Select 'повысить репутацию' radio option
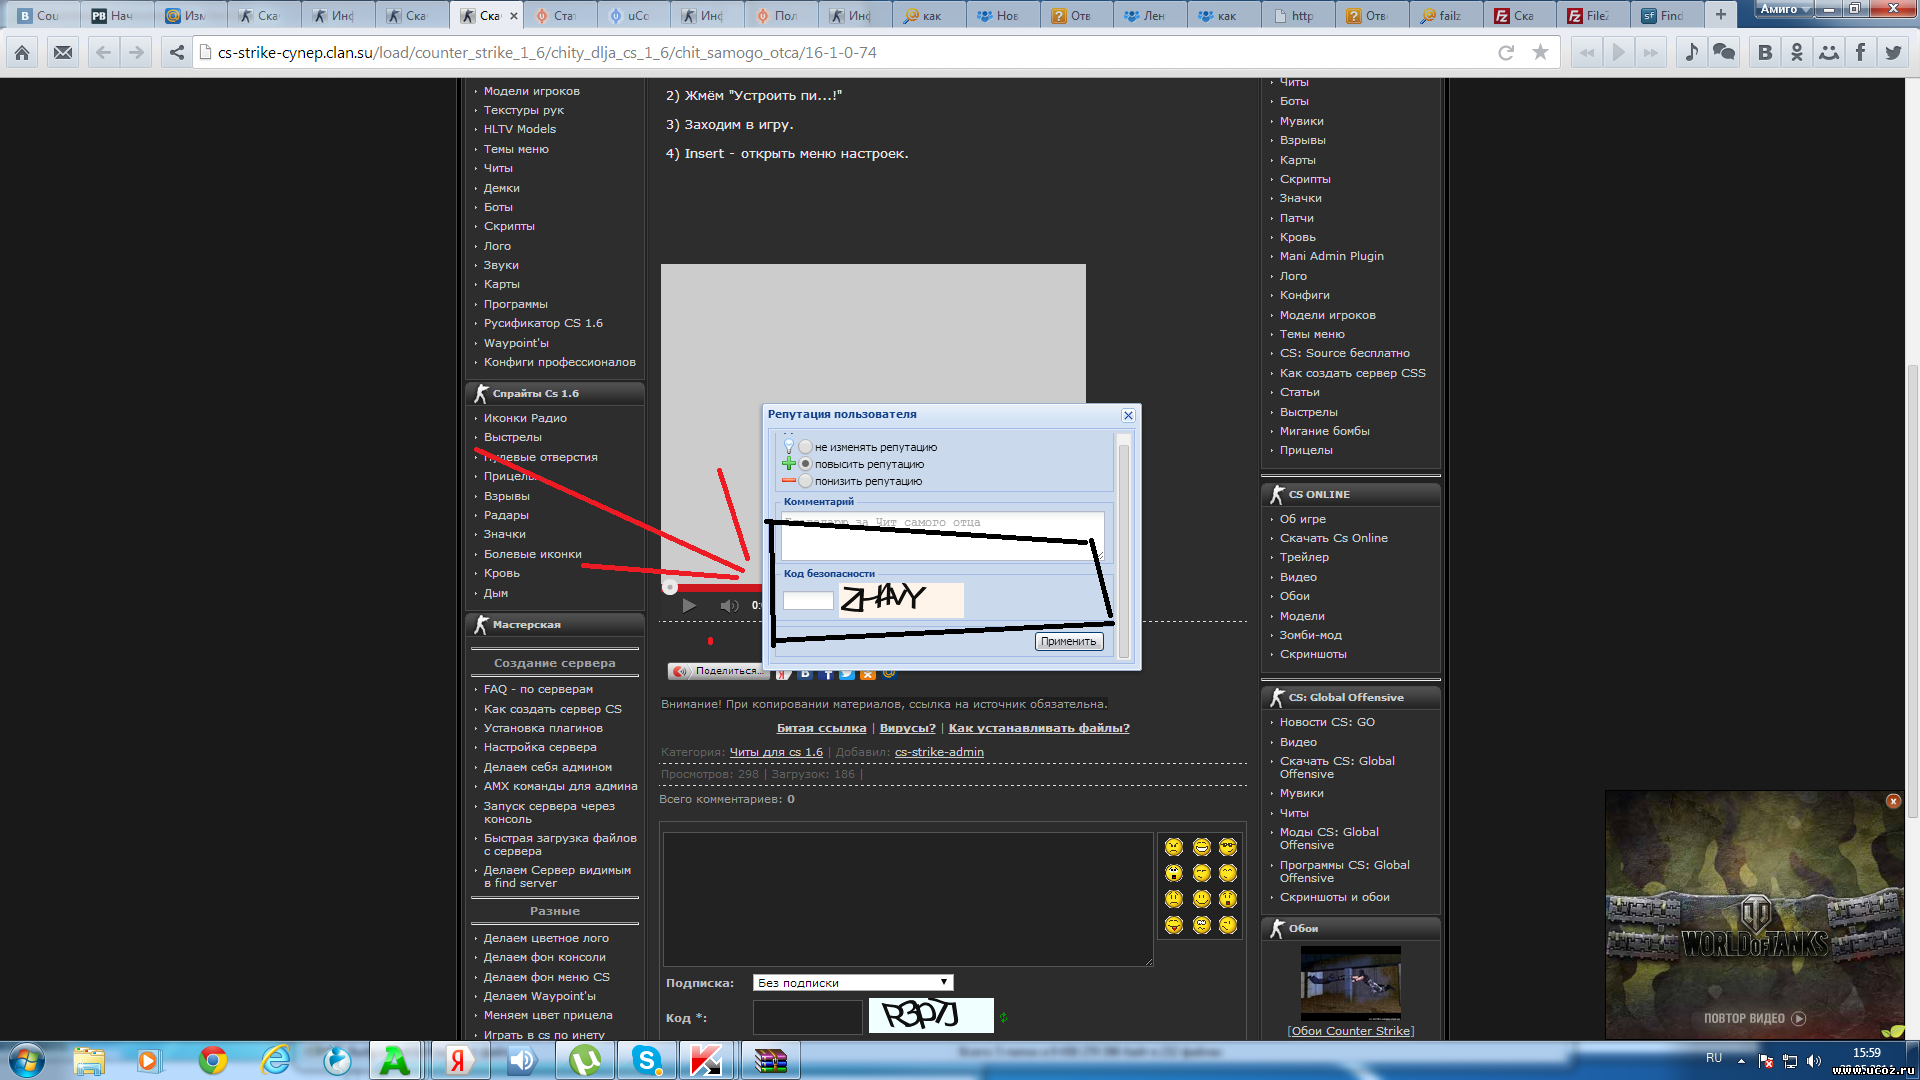 [x=805, y=464]
